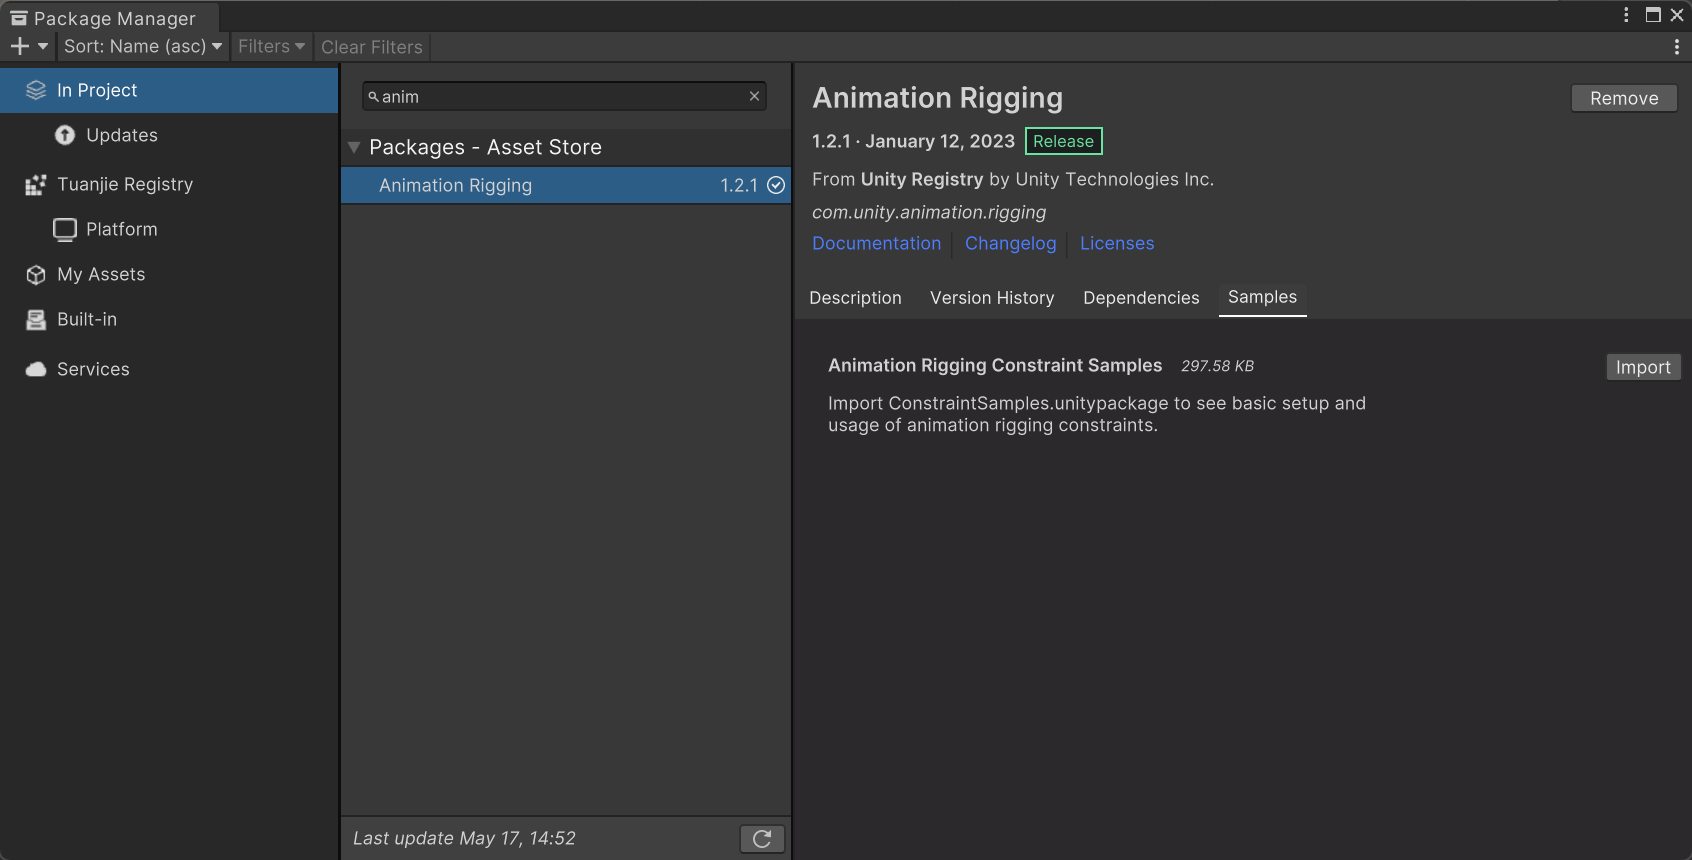Click the add package plus icon
This screenshot has height=860, width=1692.
pyautogui.click(x=20, y=46)
